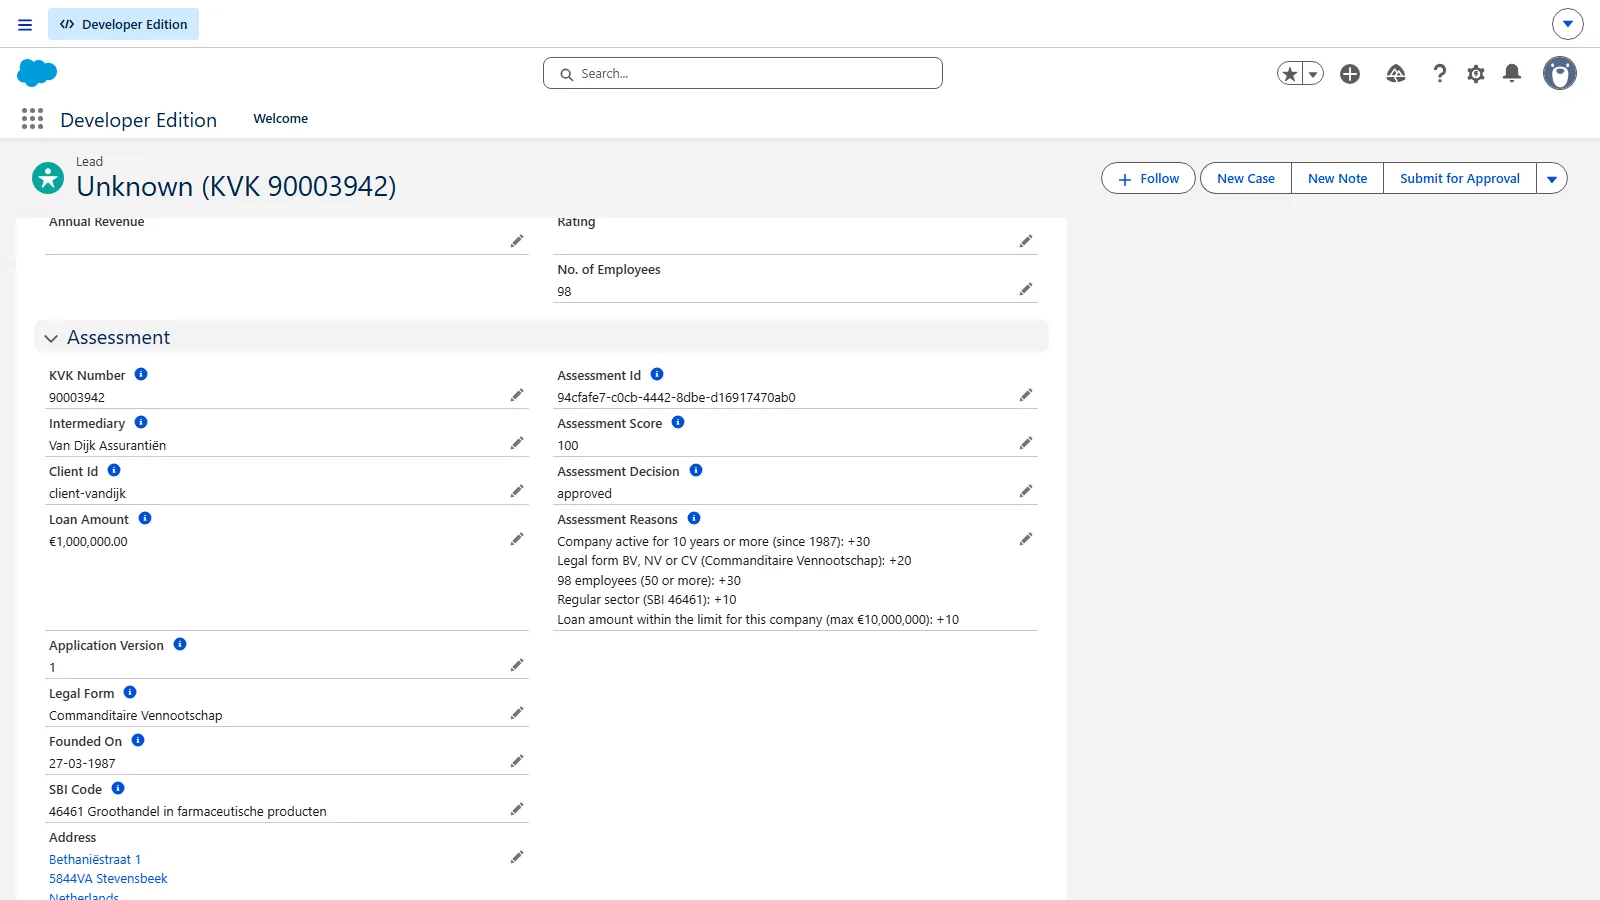Screen dimensions: 1600x900
Task: Edit the Rating field pencil
Action: (x=1026, y=241)
